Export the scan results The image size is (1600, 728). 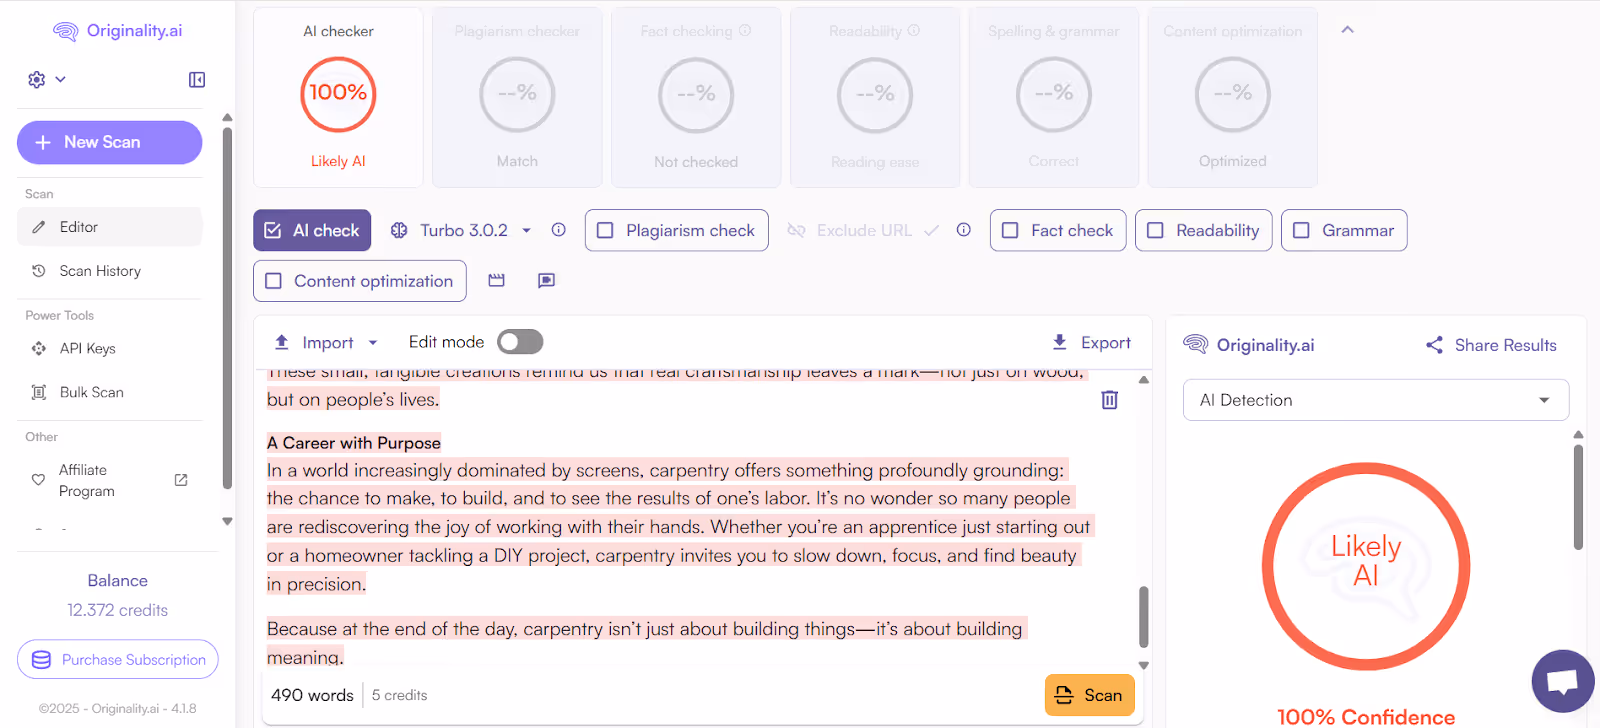click(x=1091, y=343)
